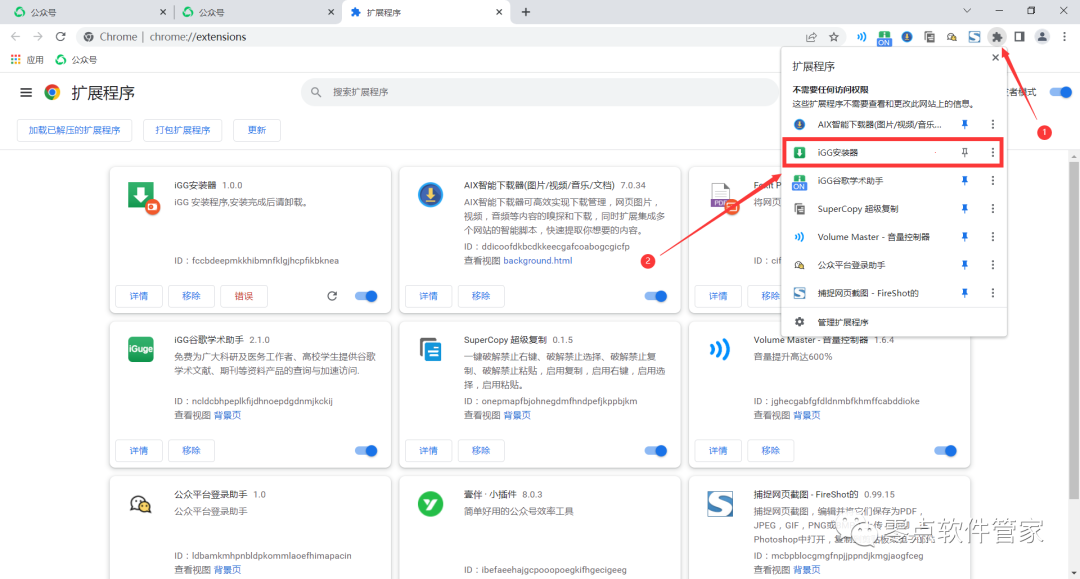This screenshot has width=1080, height=579.
Task: Open a new browser tab
Action: click(x=526, y=12)
